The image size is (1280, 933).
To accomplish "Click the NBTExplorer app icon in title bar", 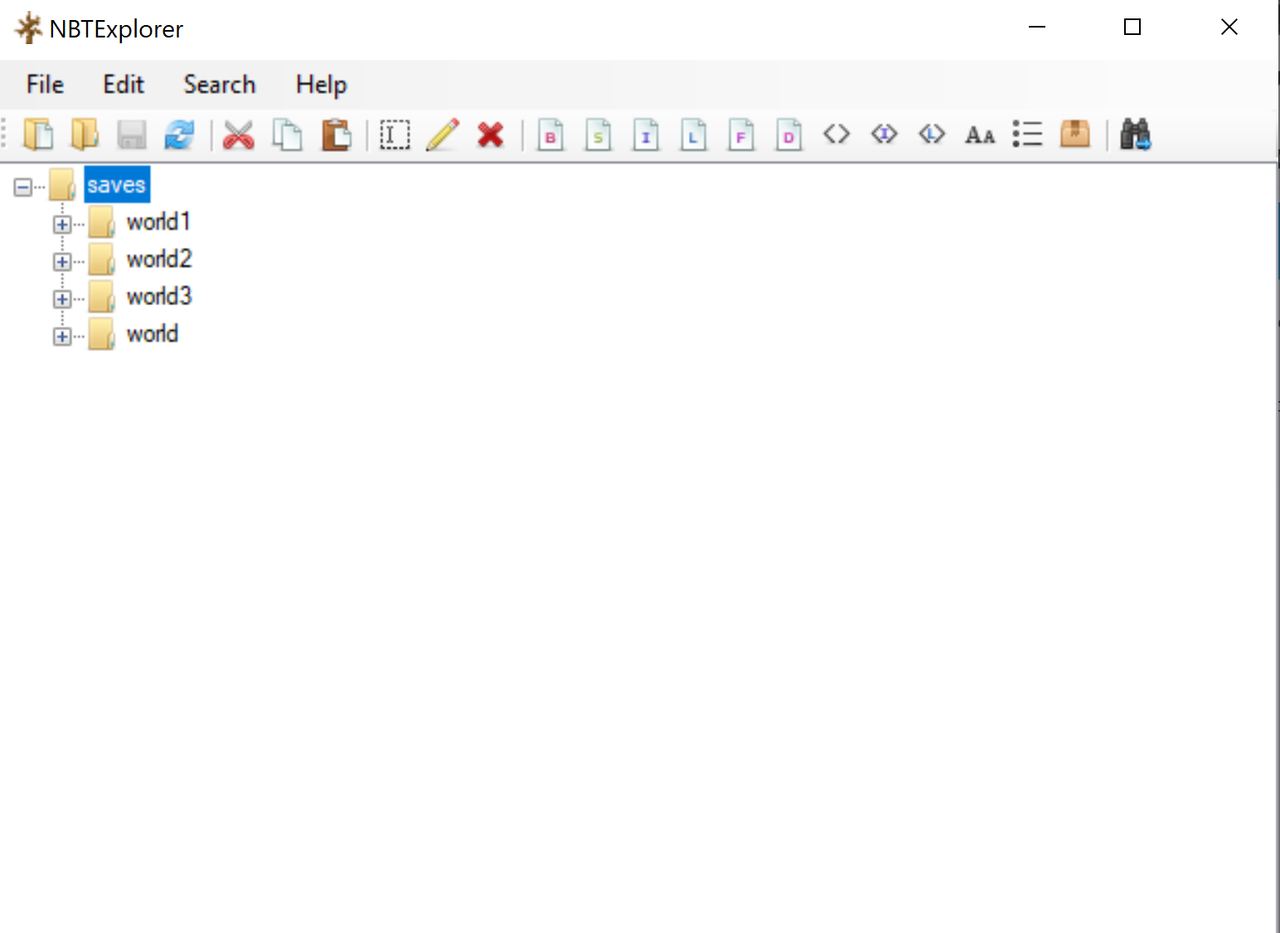I will pos(28,28).
